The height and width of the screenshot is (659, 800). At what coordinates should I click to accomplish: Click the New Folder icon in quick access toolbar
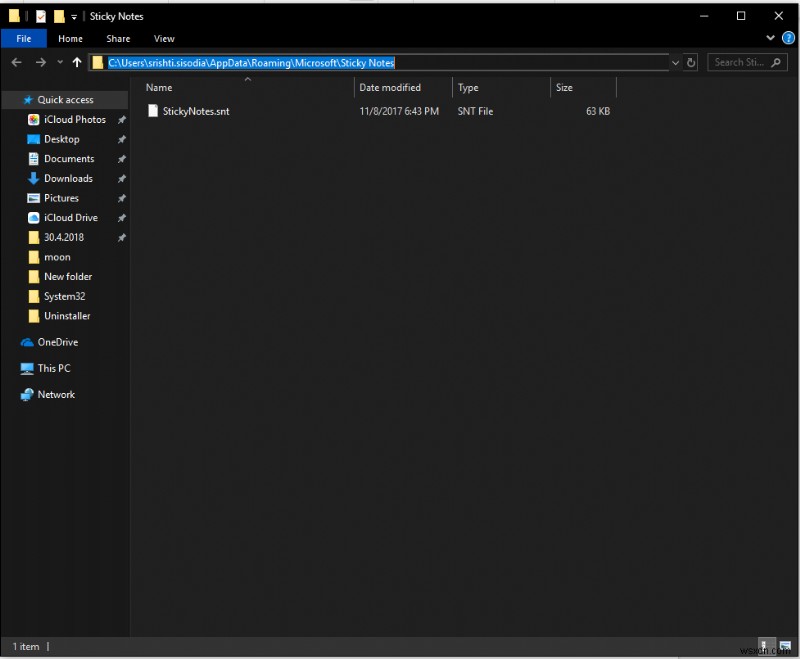(x=58, y=16)
